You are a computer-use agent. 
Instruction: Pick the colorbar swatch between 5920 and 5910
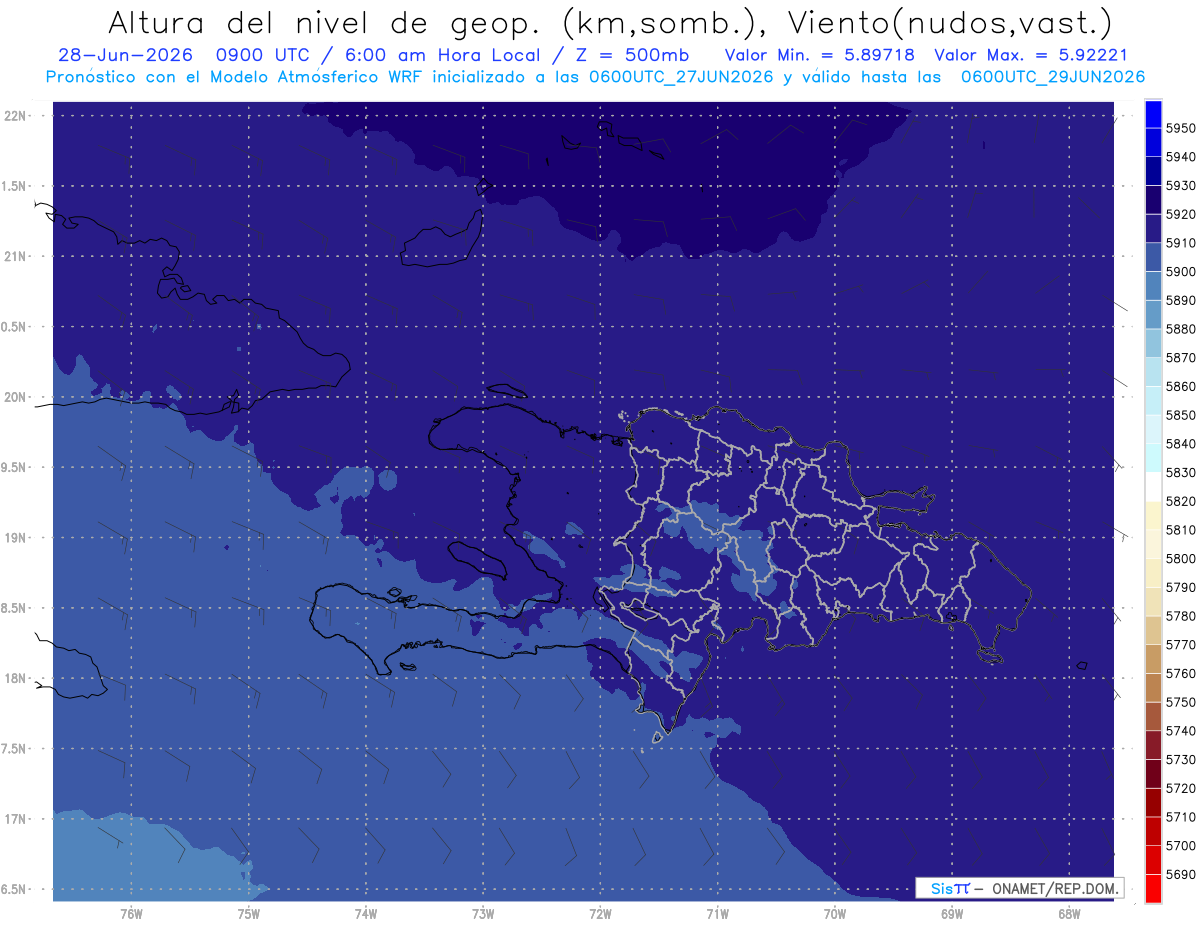[x=1153, y=228]
